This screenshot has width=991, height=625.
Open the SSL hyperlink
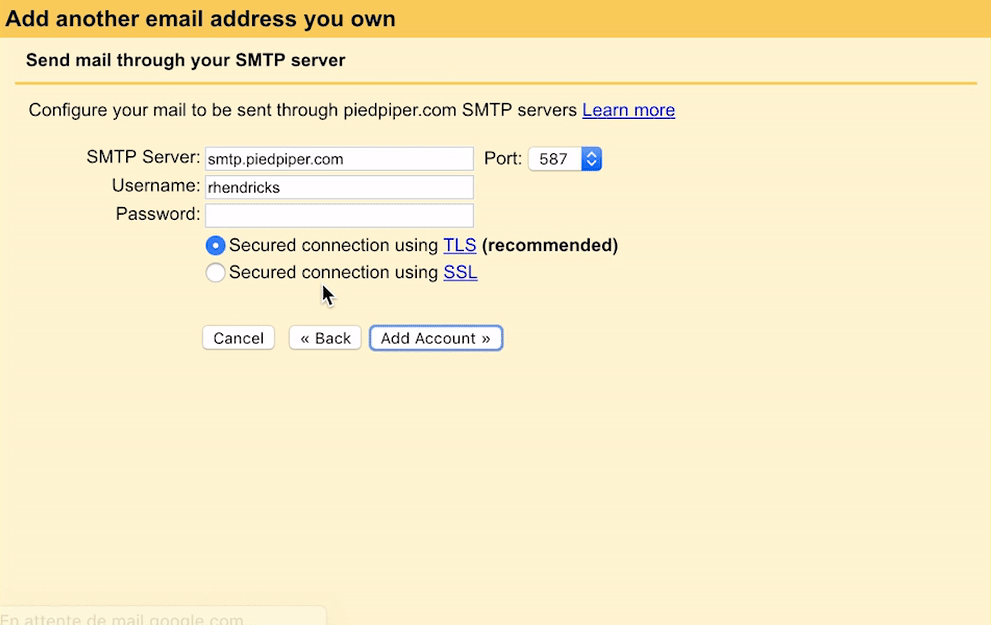460,273
